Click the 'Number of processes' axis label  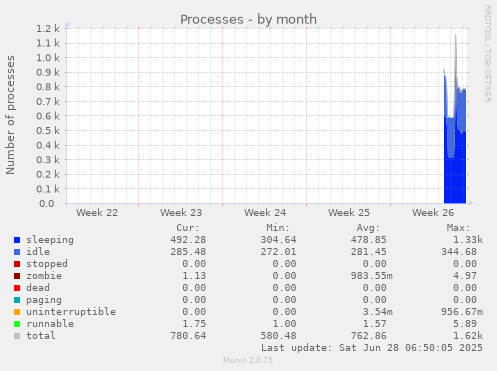tap(10, 115)
